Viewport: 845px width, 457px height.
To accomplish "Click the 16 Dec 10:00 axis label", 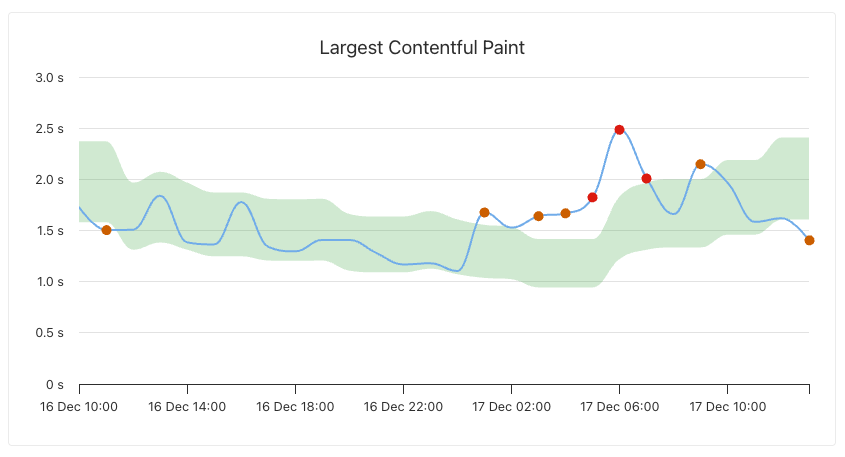I will coord(79,407).
